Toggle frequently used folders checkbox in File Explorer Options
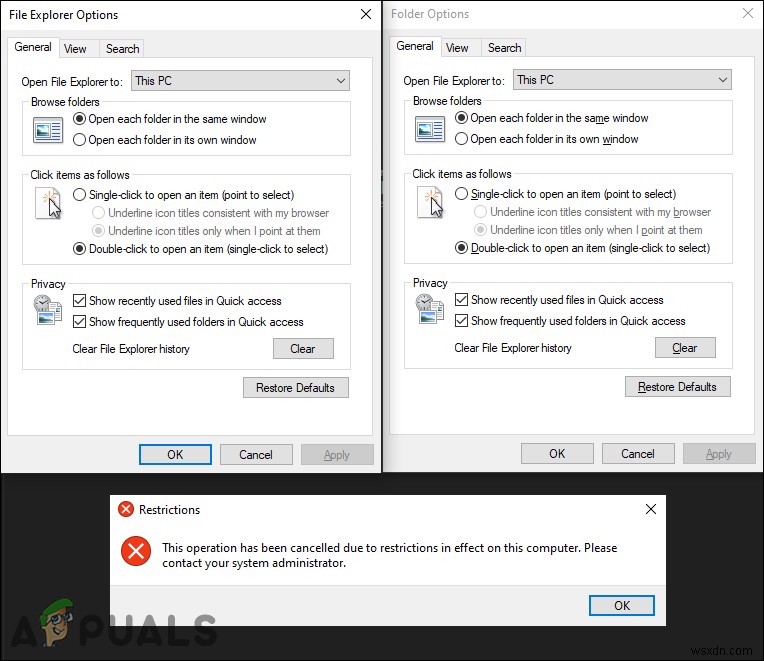The height and width of the screenshot is (661, 764). (79, 321)
